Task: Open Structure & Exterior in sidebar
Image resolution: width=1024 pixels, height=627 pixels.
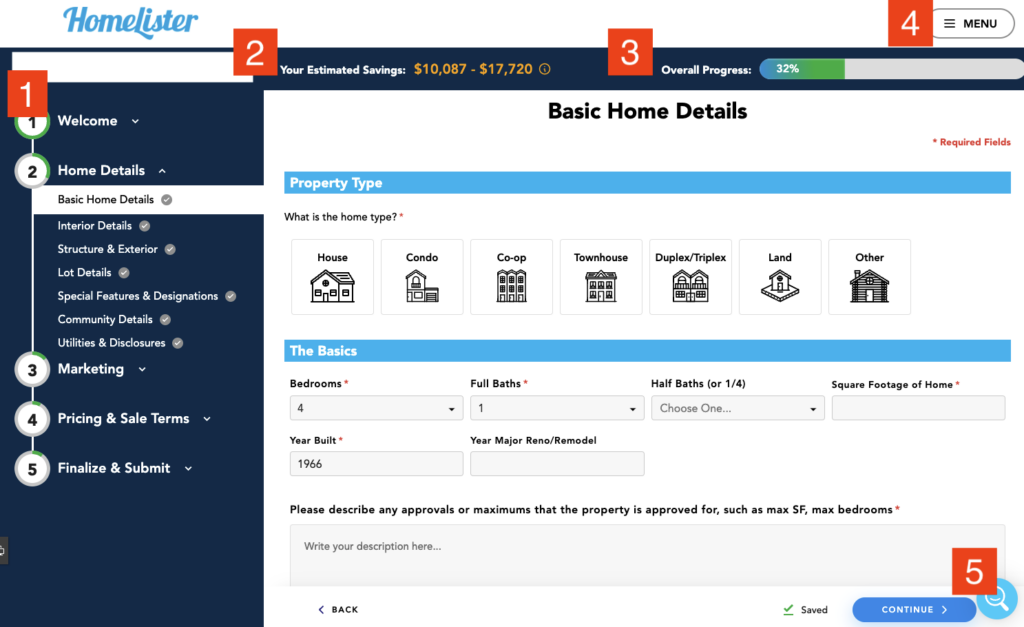Action: pos(108,249)
